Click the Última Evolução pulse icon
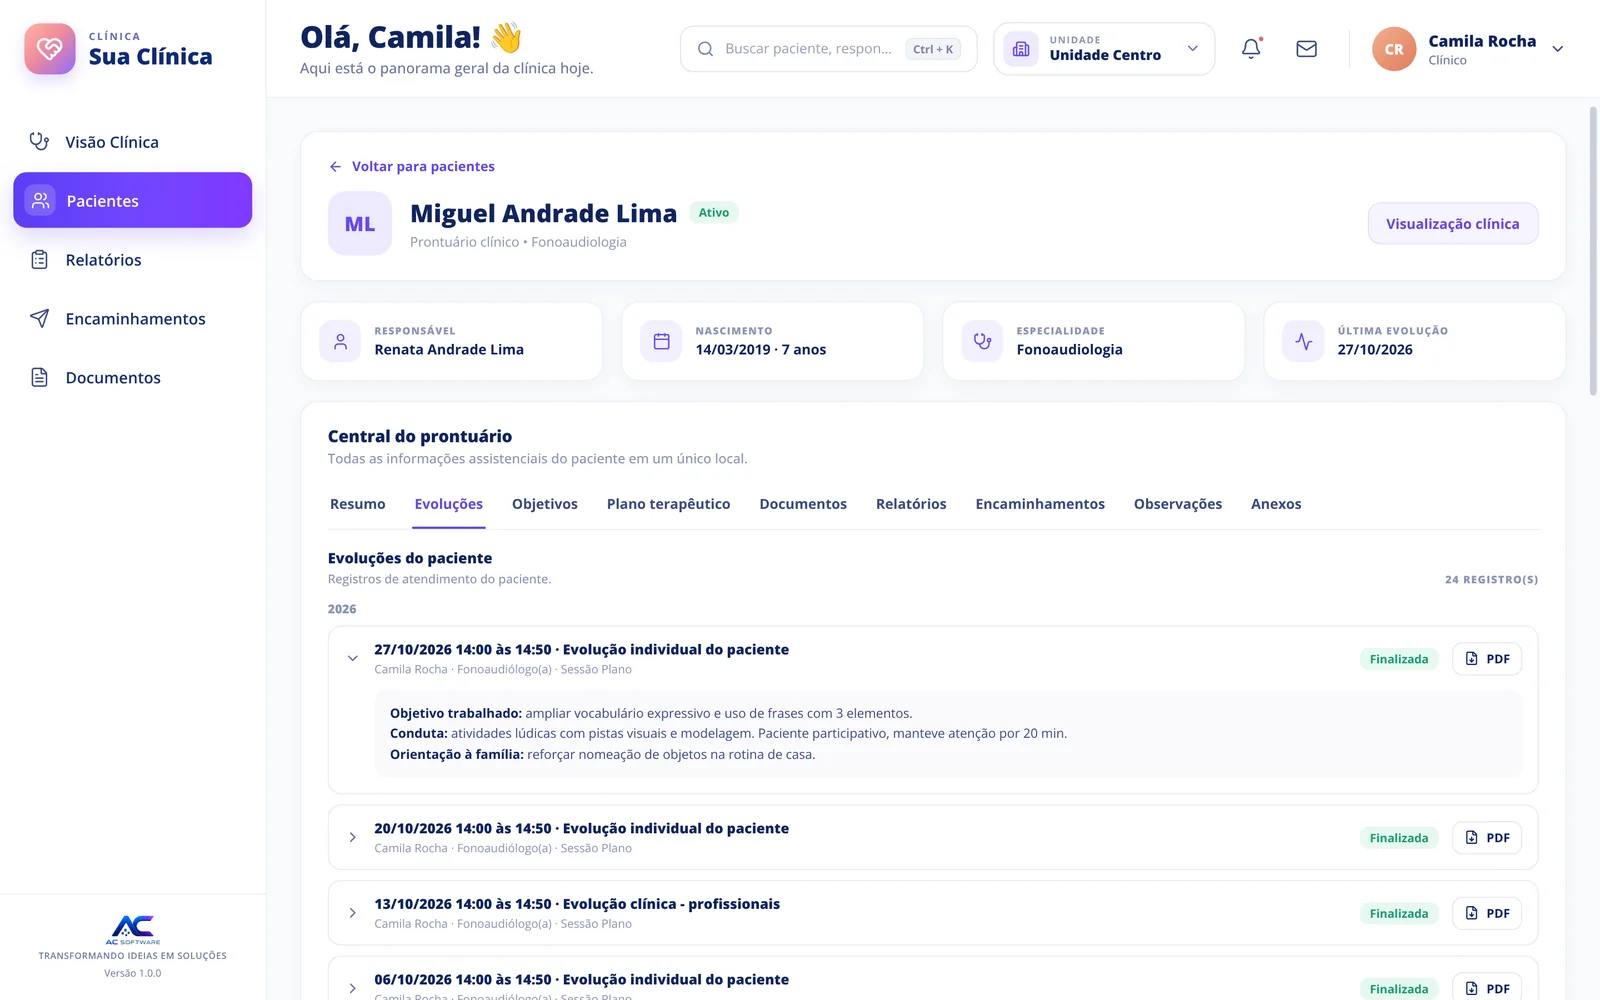 tap(1303, 341)
